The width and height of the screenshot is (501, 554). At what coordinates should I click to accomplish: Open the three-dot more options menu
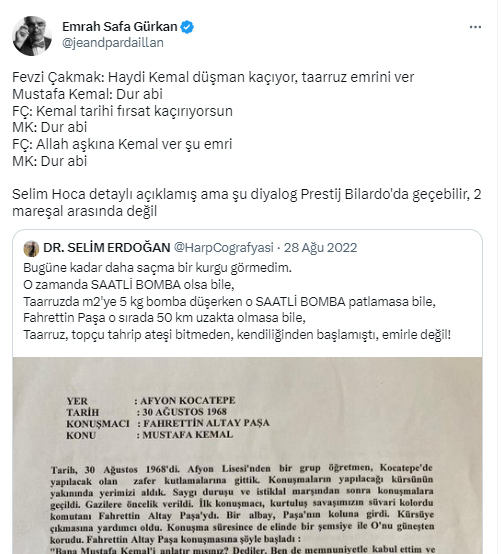point(475,27)
